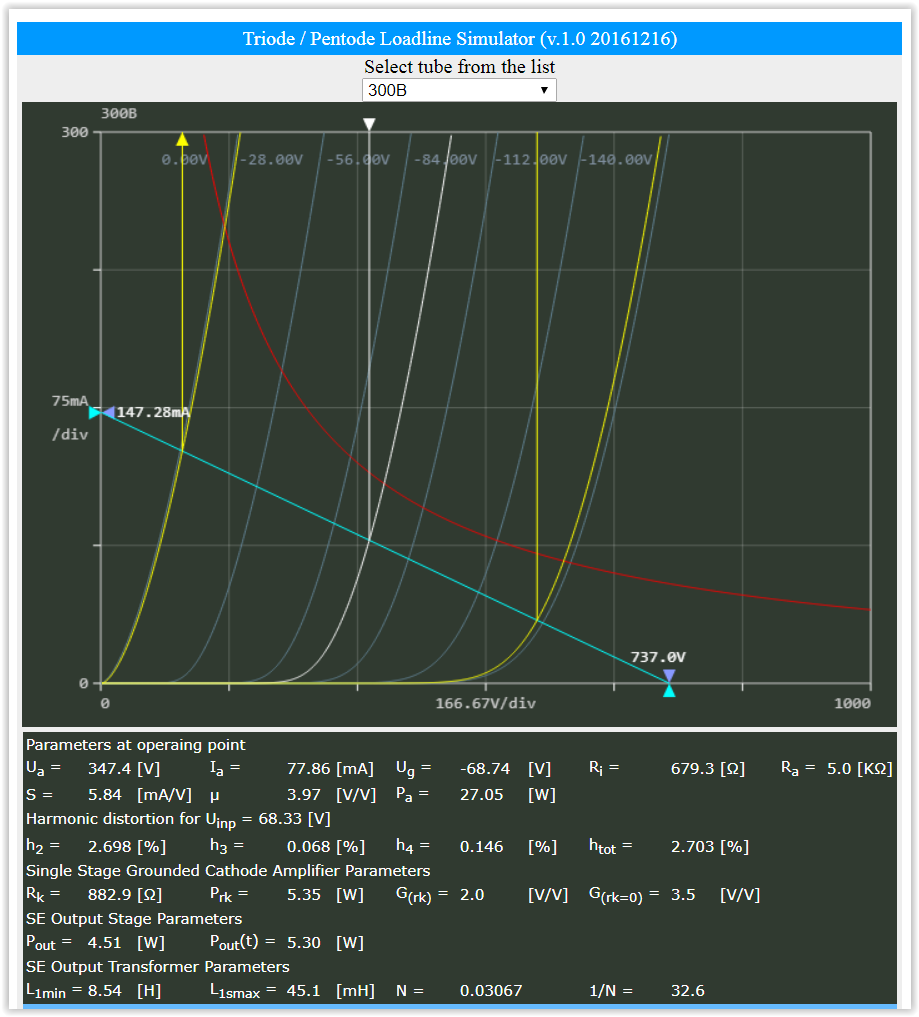Image resolution: width=919 pixels, height=1017 pixels.
Task: Click the -28.00V grid curve label
Action: tap(271, 160)
